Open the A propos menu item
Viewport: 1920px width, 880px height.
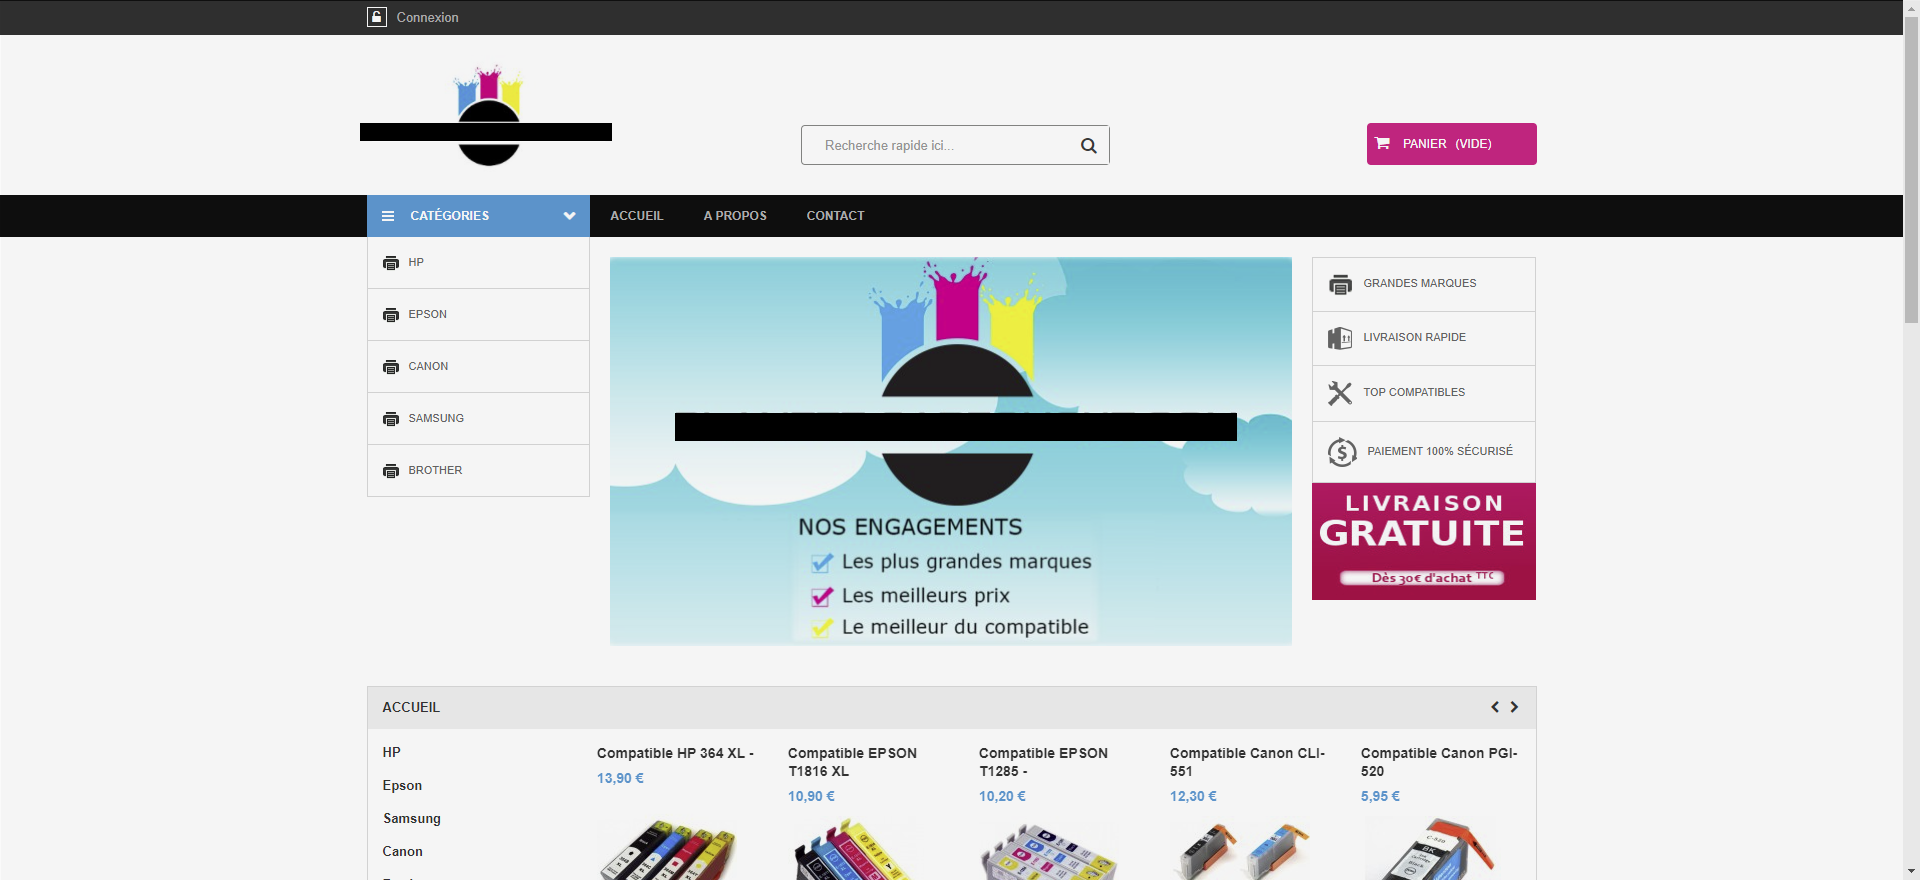point(735,216)
